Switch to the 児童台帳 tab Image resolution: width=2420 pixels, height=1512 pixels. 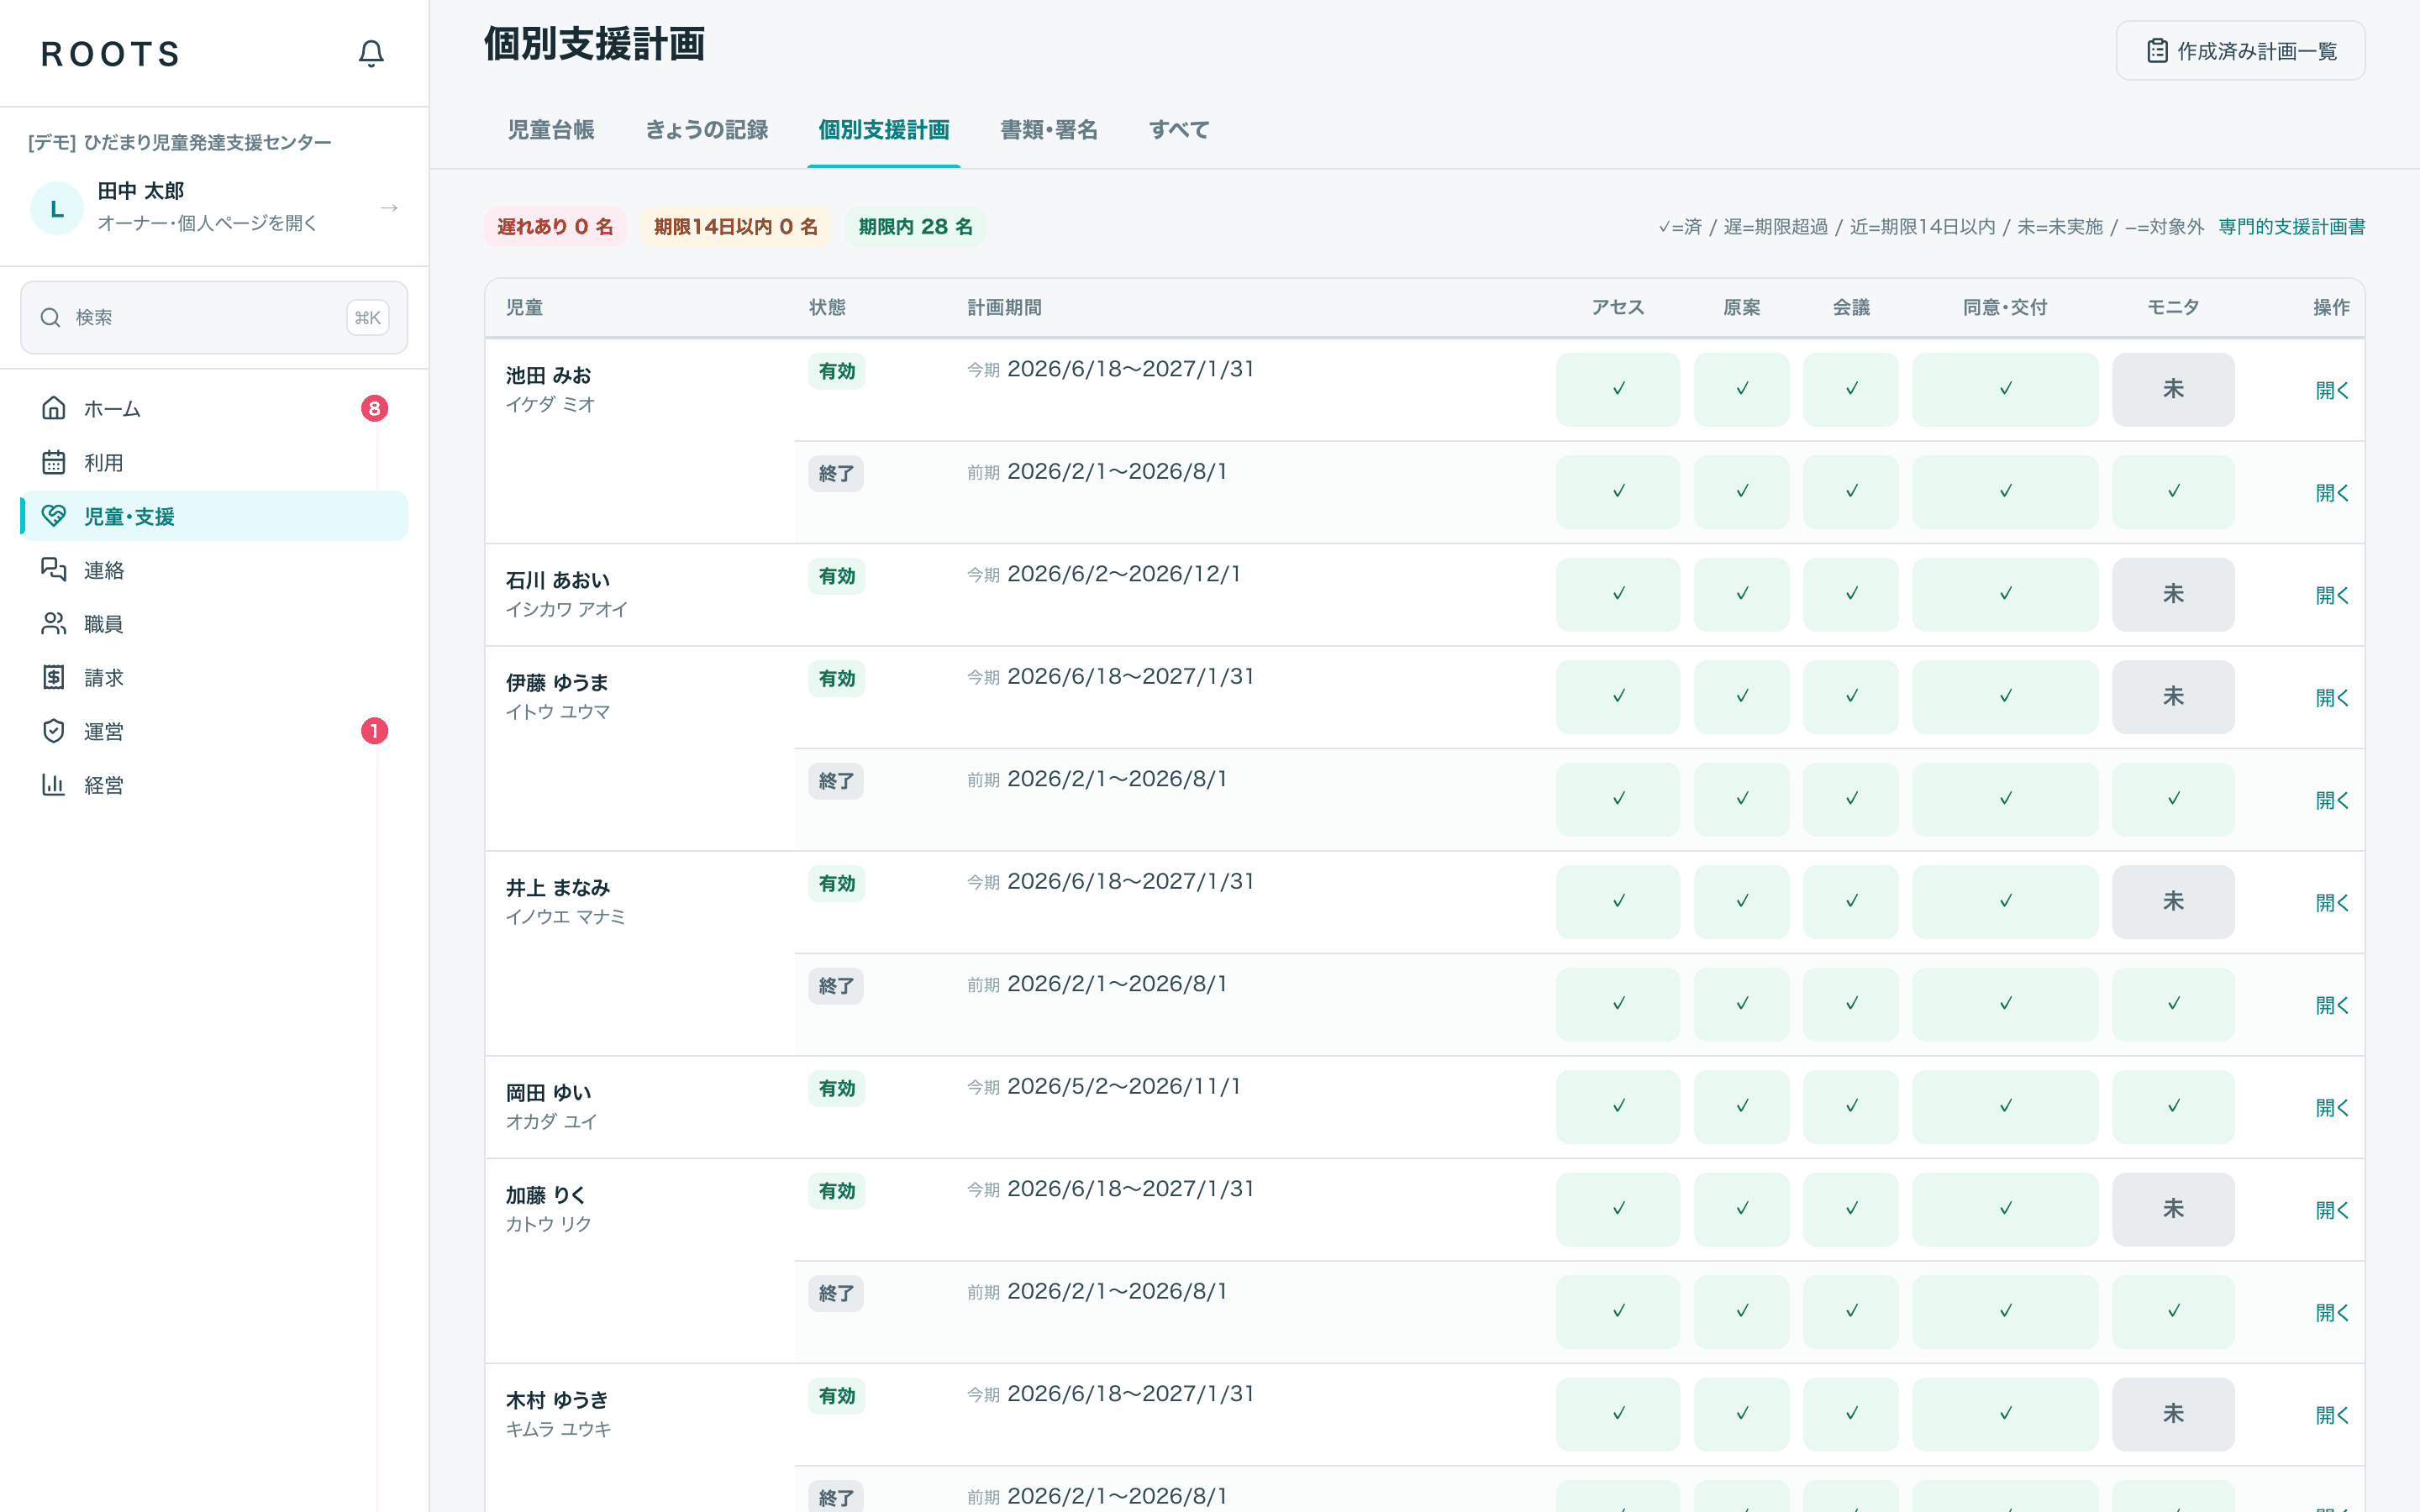point(551,130)
